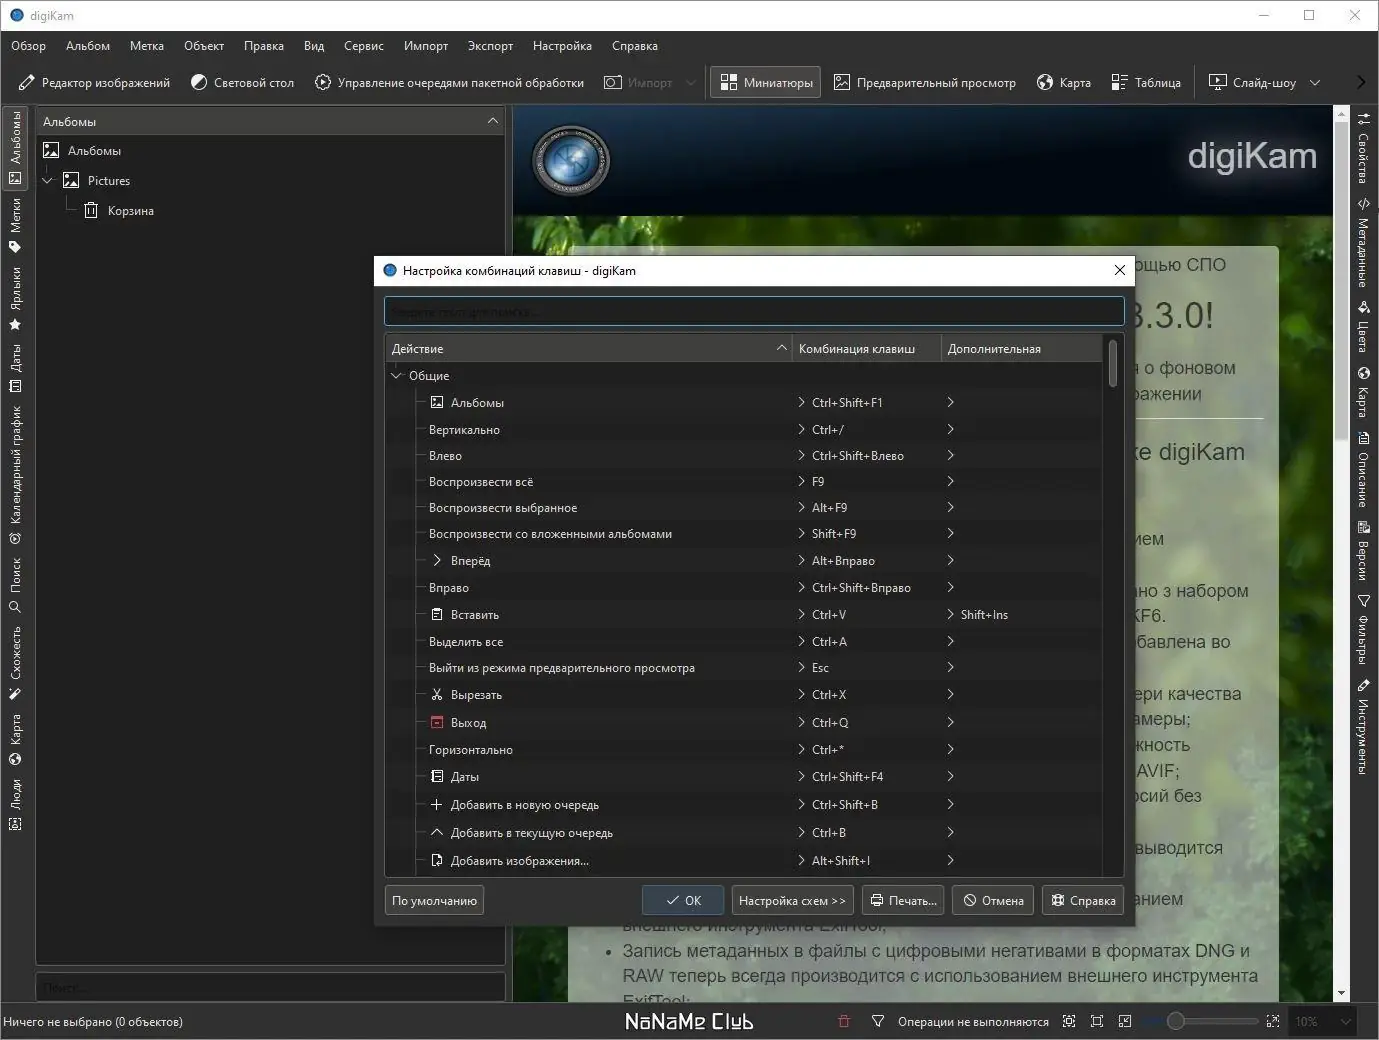Confirm the dialog with OK

pyautogui.click(x=683, y=901)
